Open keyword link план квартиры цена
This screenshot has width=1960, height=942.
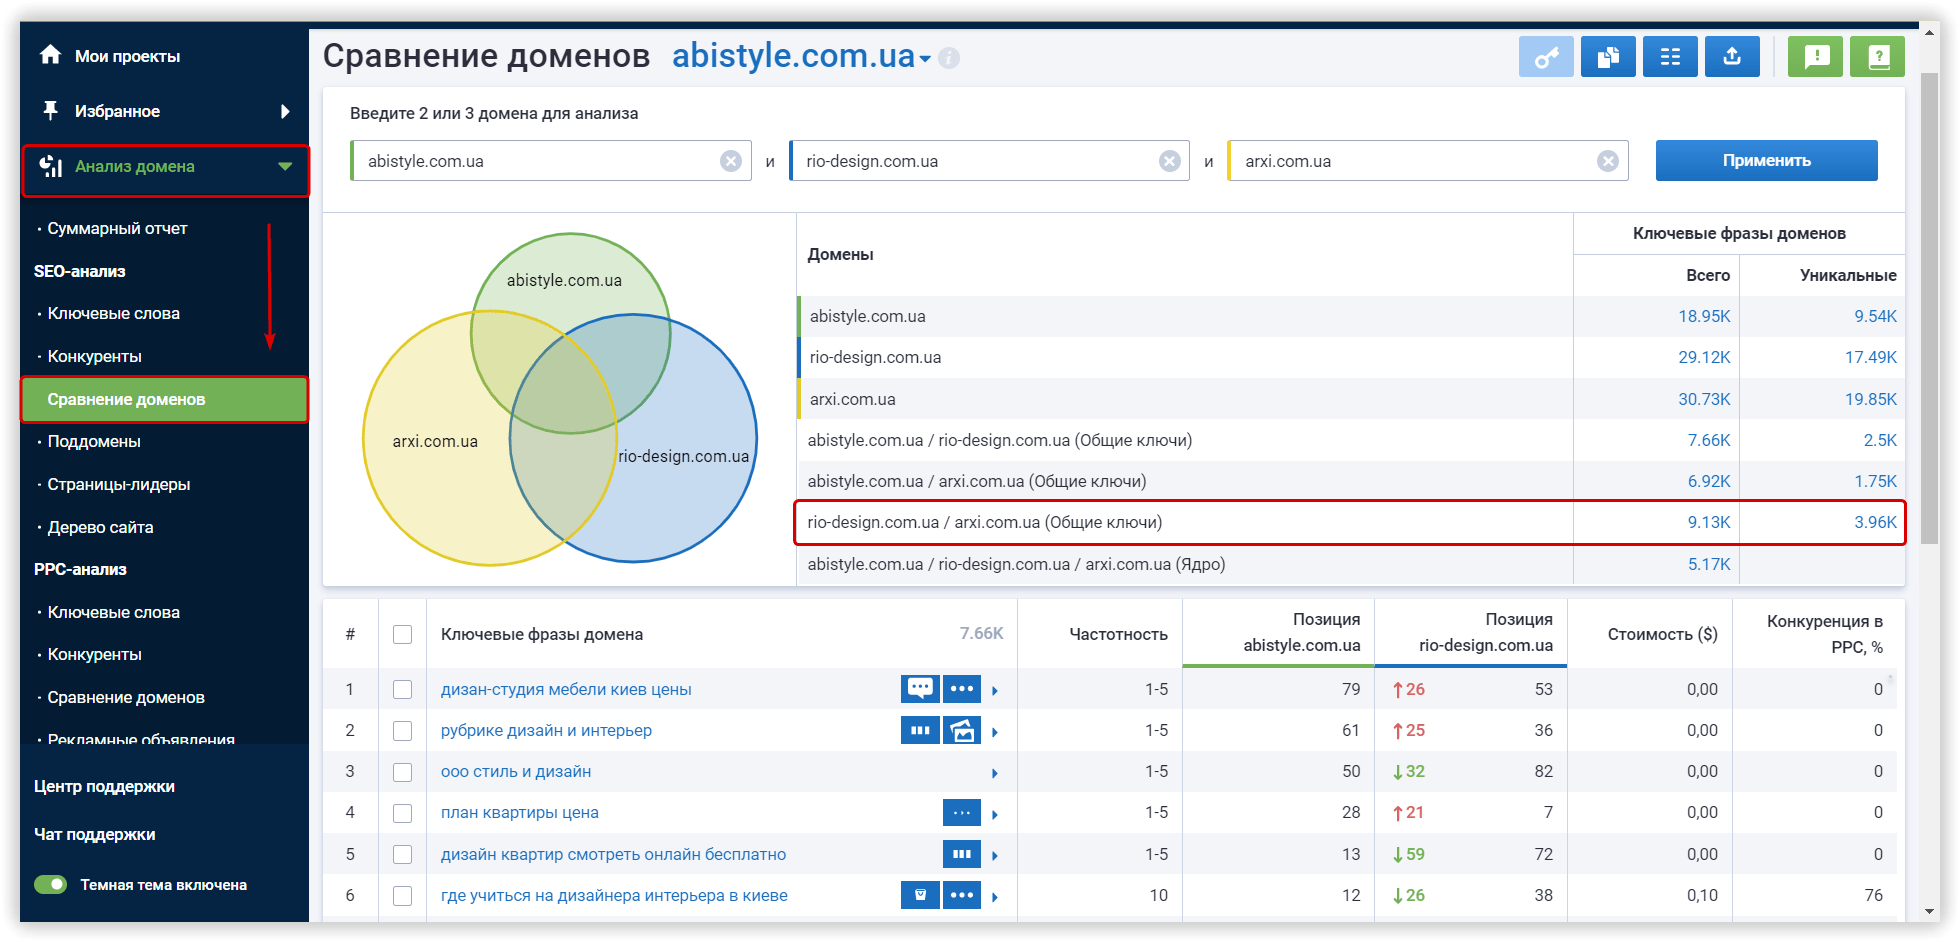[x=519, y=813]
